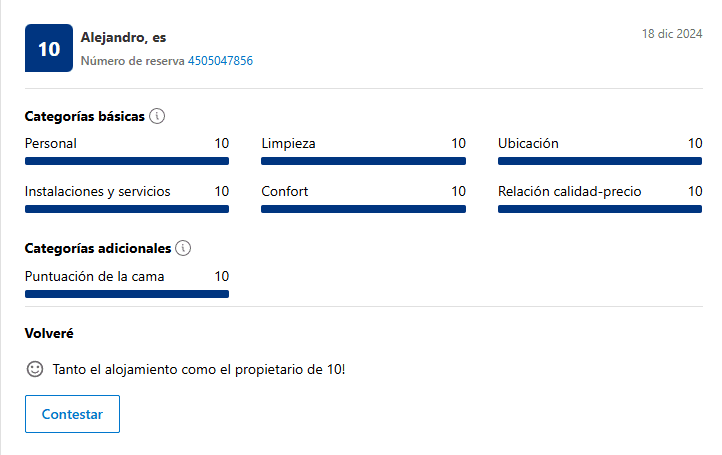Image resolution: width=722 pixels, height=455 pixels.
Task: Click the review comment text
Action: [199, 369]
